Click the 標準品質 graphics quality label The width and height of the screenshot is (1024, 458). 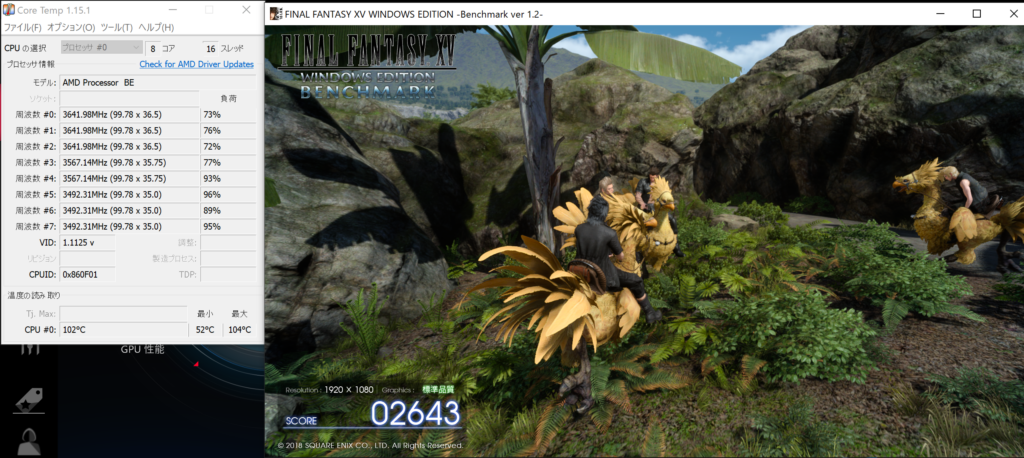click(x=438, y=389)
